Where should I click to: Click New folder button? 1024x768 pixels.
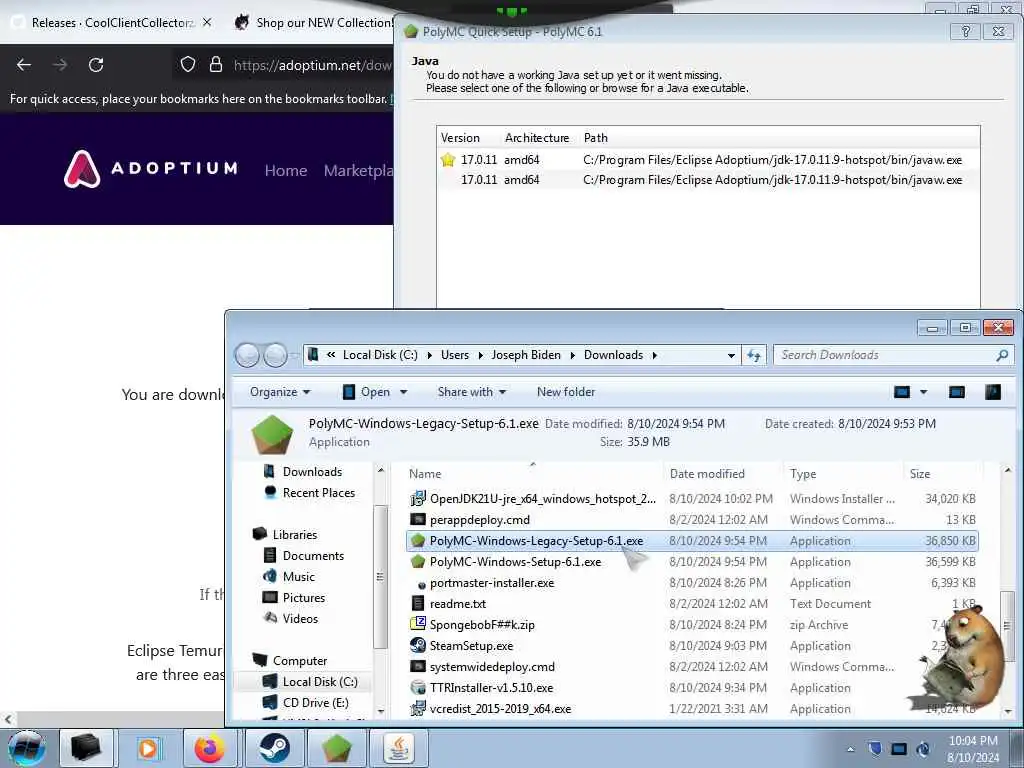566,392
